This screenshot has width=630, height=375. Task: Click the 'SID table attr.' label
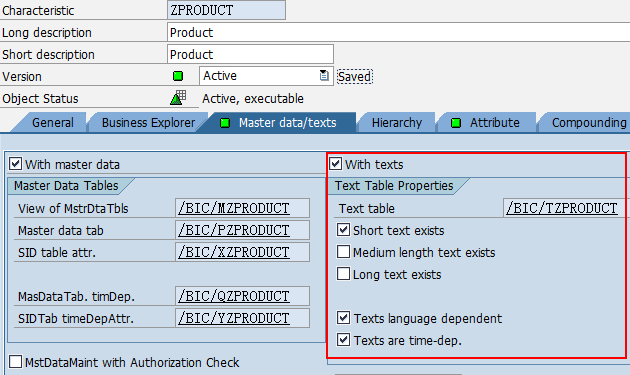pos(57,252)
